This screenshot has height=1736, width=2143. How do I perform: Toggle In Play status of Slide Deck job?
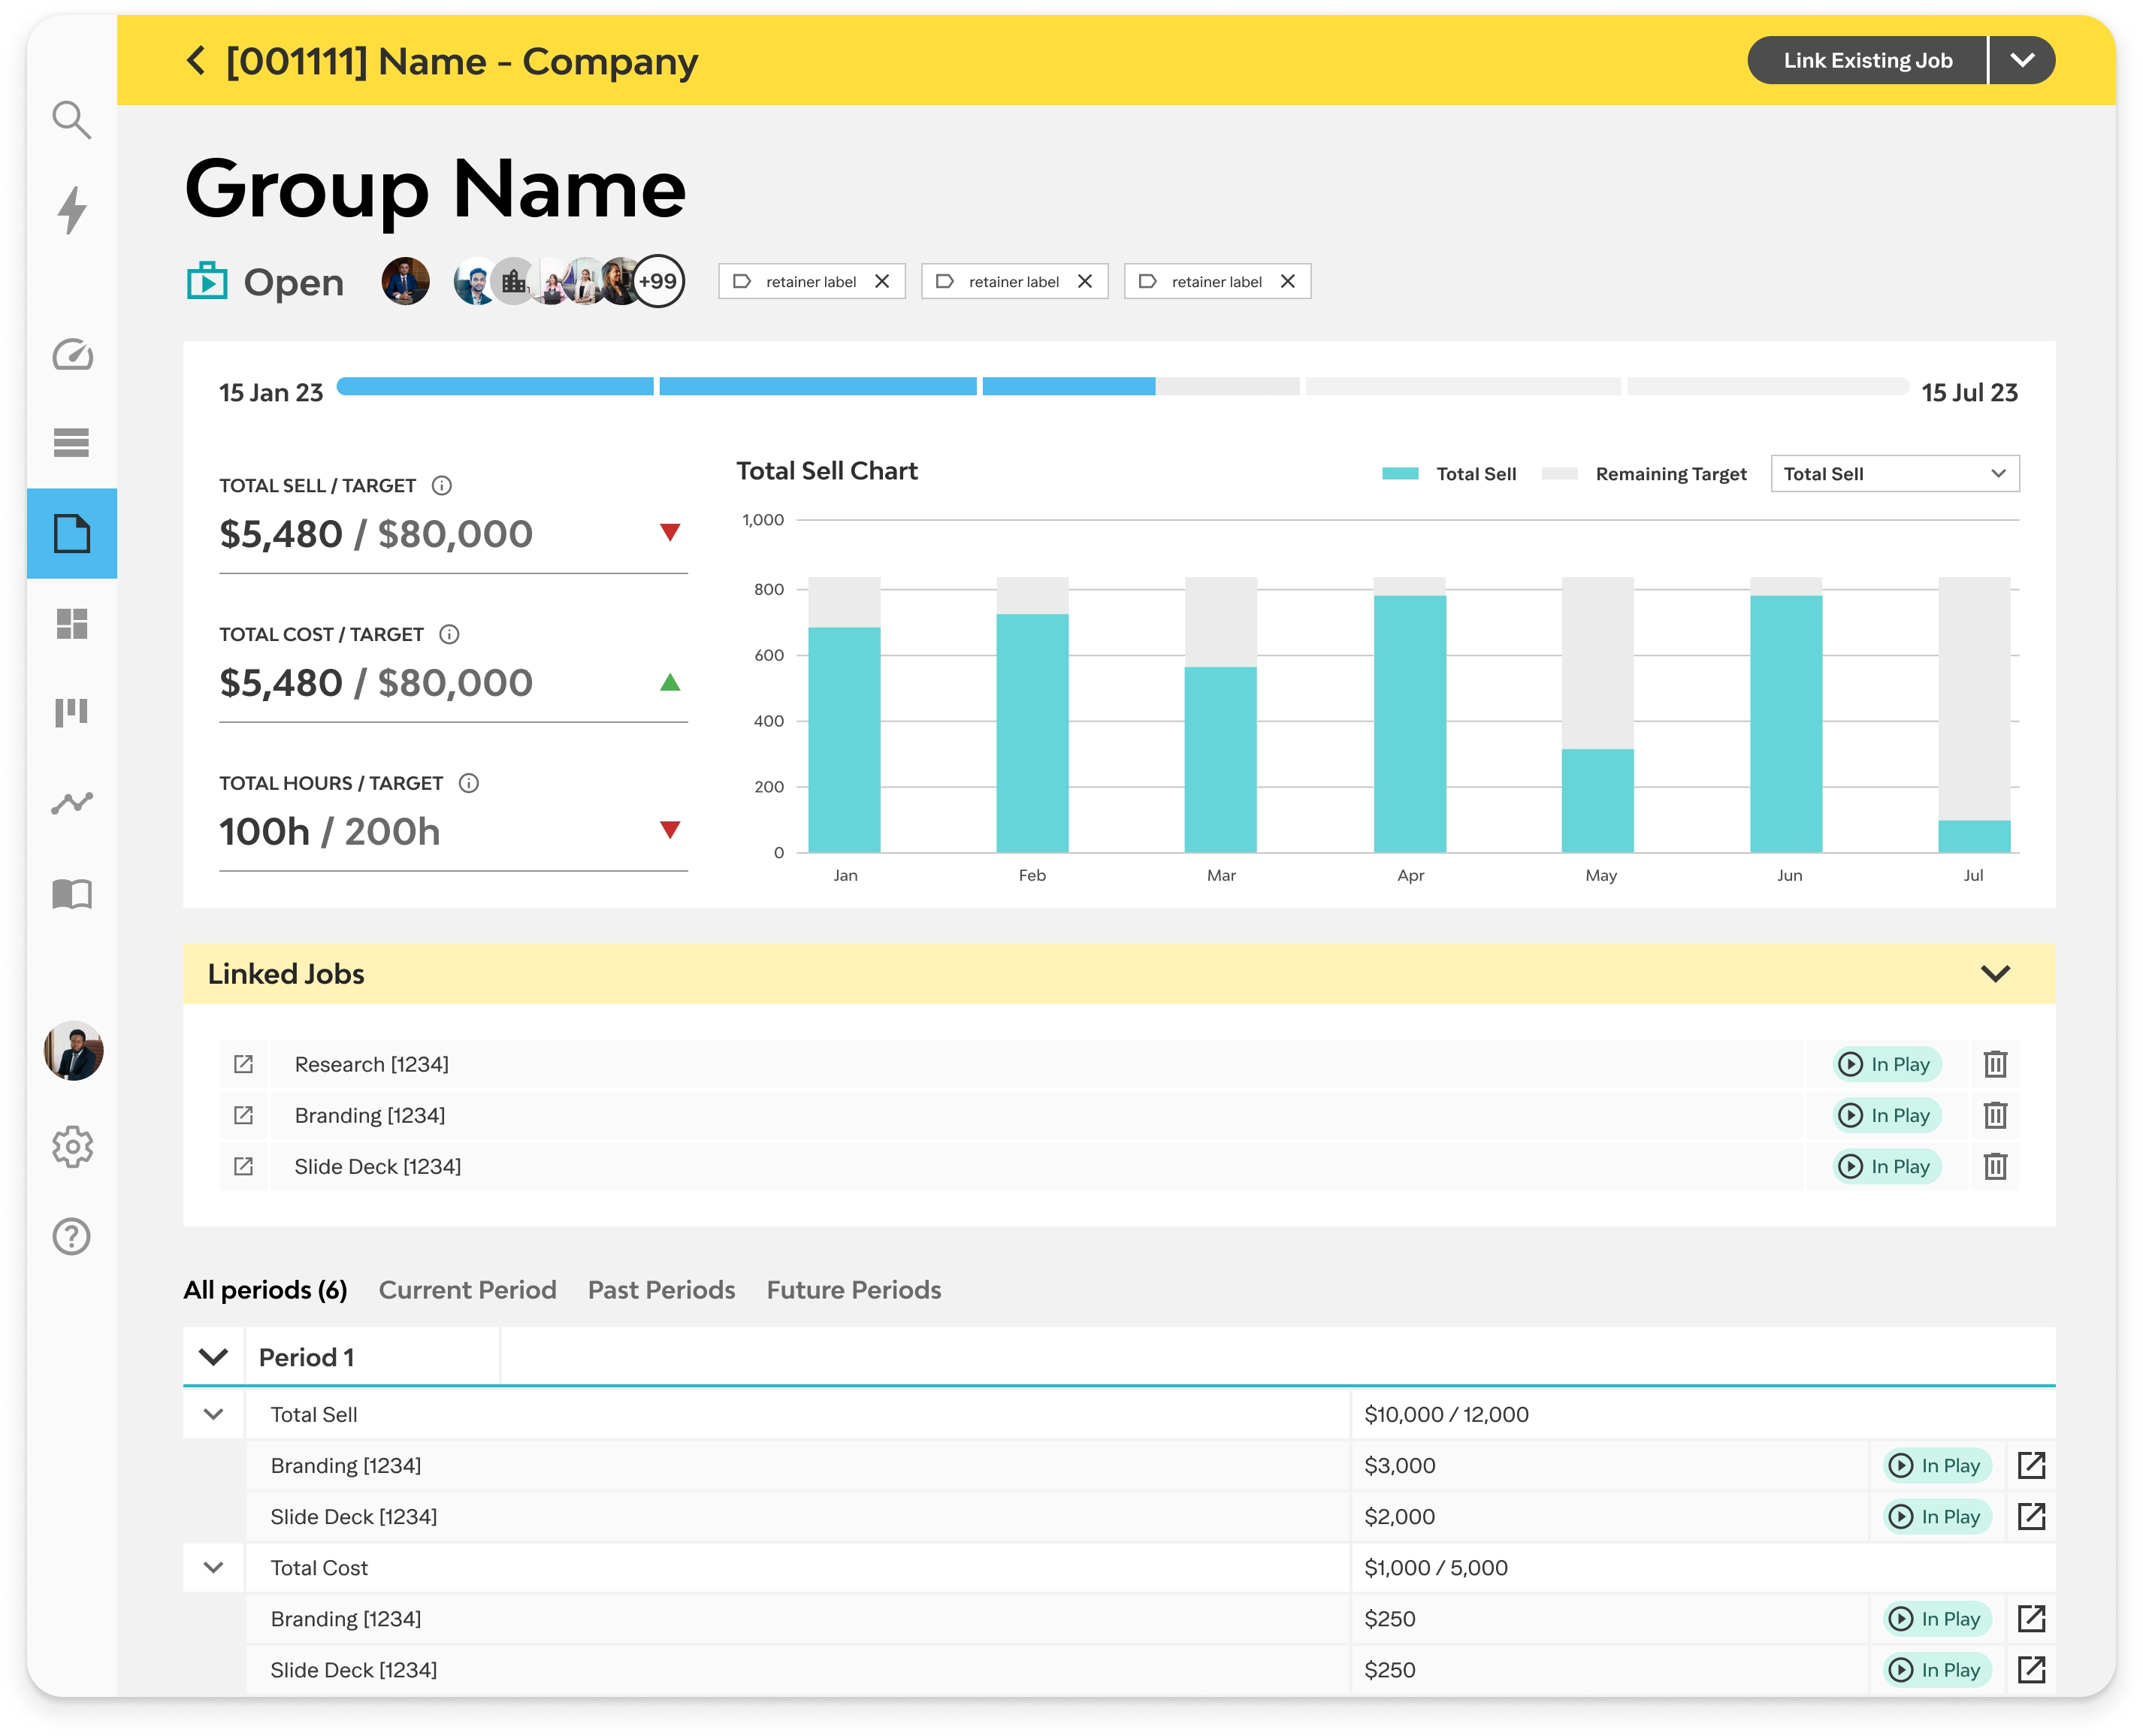pos(1886,1166)
